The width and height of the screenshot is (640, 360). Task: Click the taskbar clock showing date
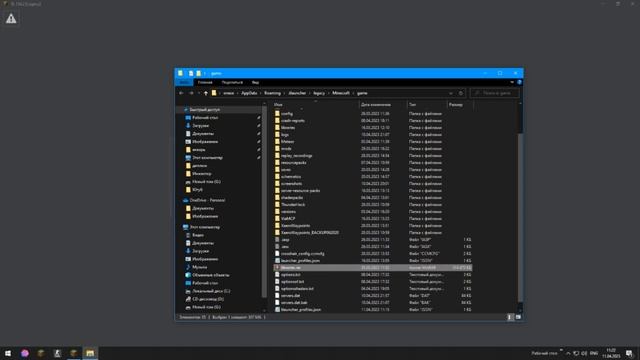tap(611, 353)
